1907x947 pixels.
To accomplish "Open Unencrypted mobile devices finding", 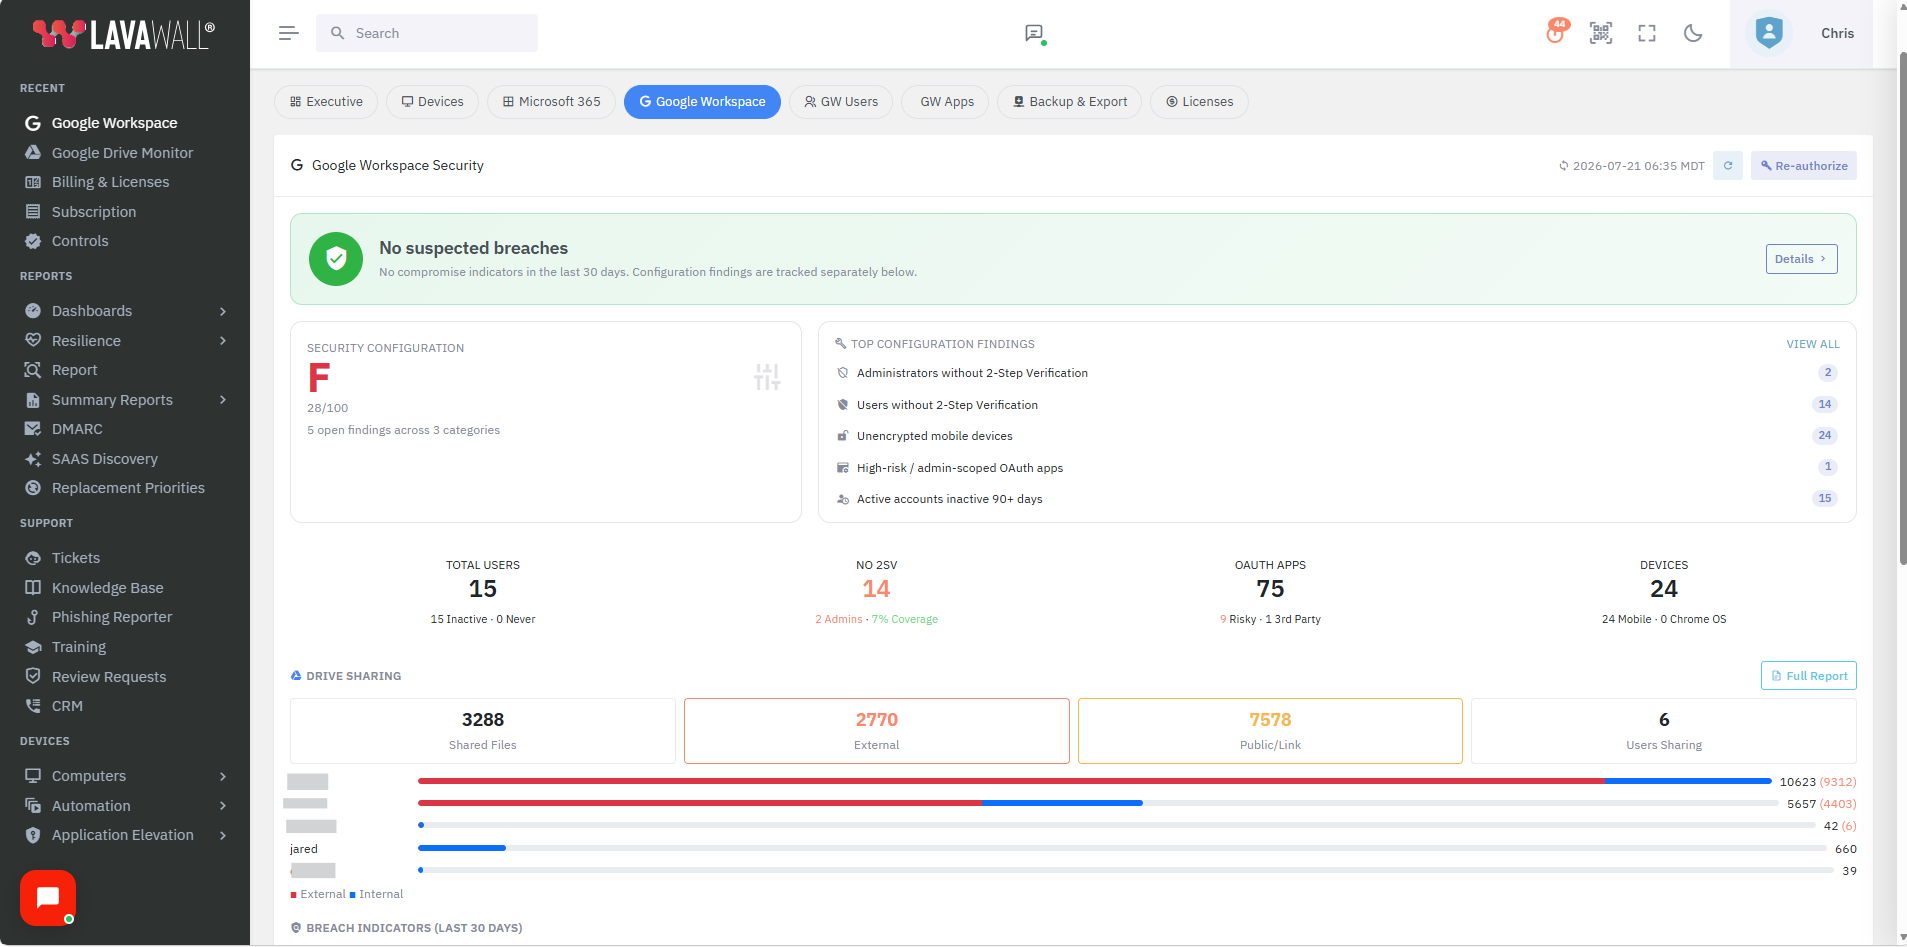I will 1337,436.
